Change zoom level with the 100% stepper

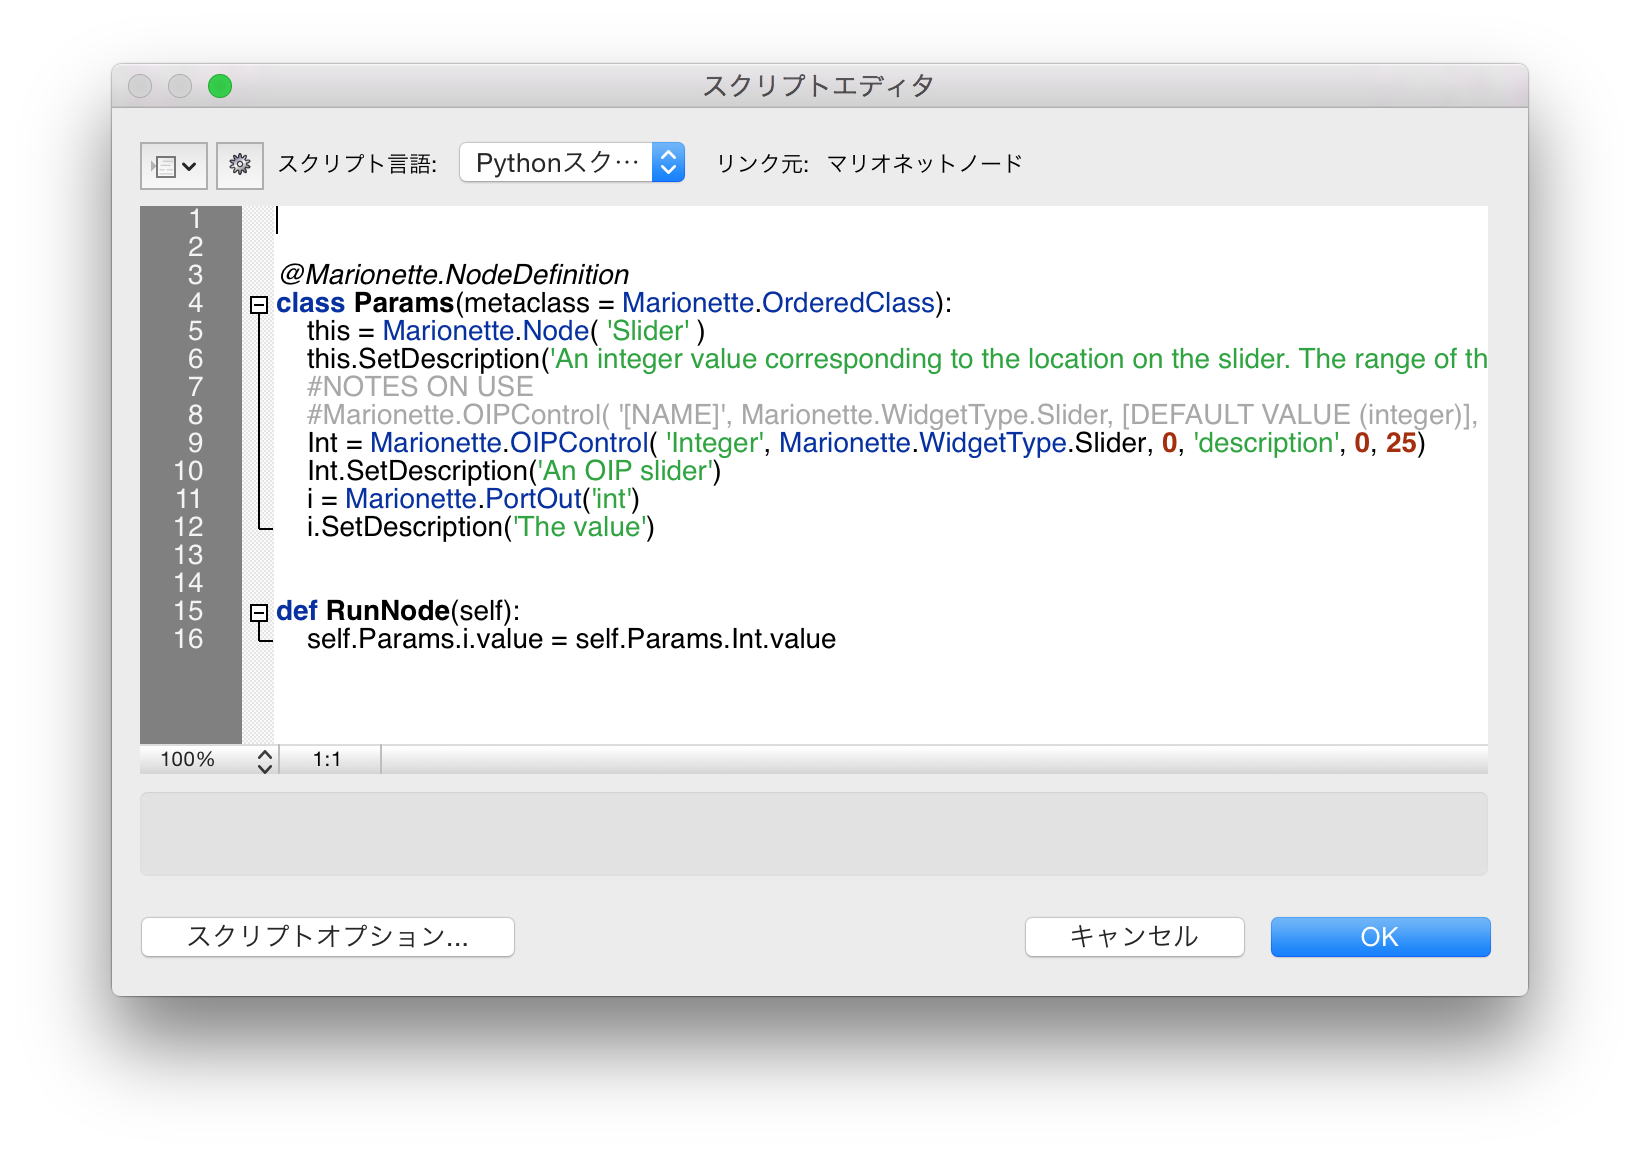[264, 761]
